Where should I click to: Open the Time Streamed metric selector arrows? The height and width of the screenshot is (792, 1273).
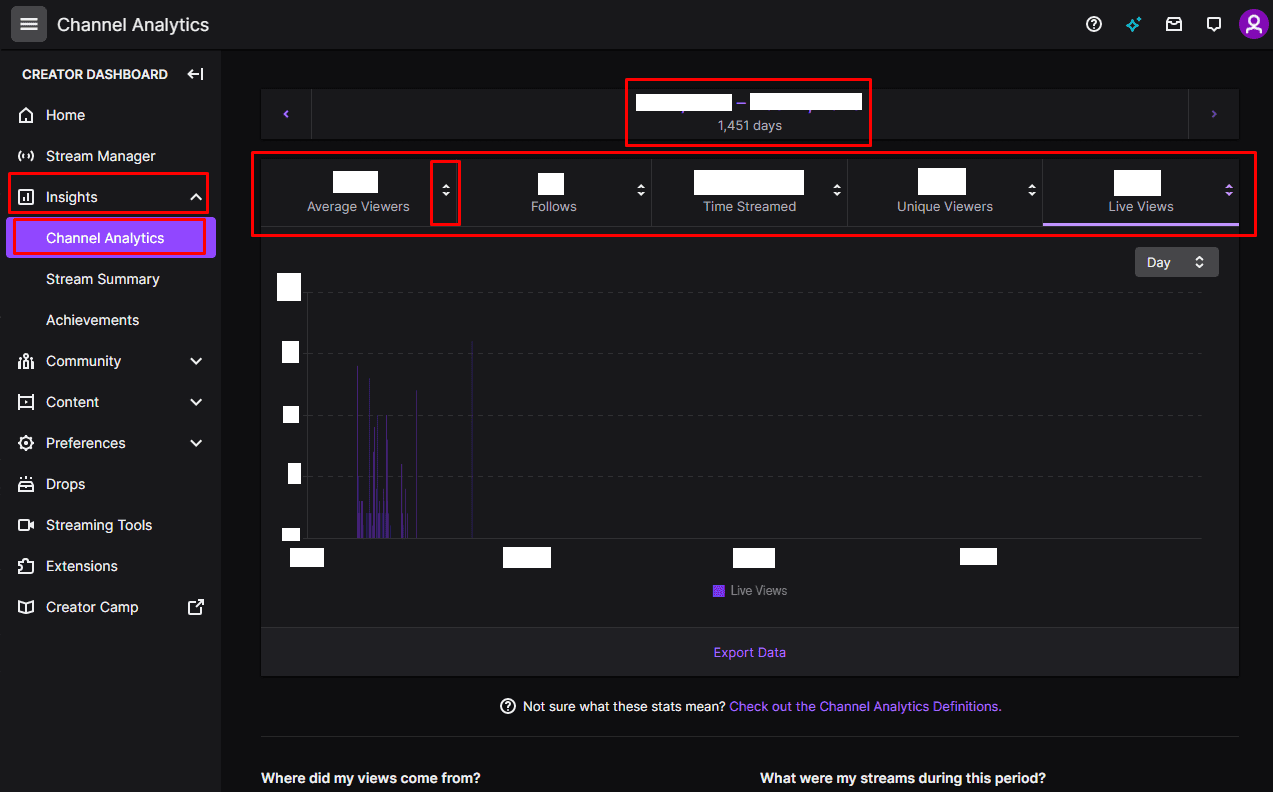(x=837, y=190)
